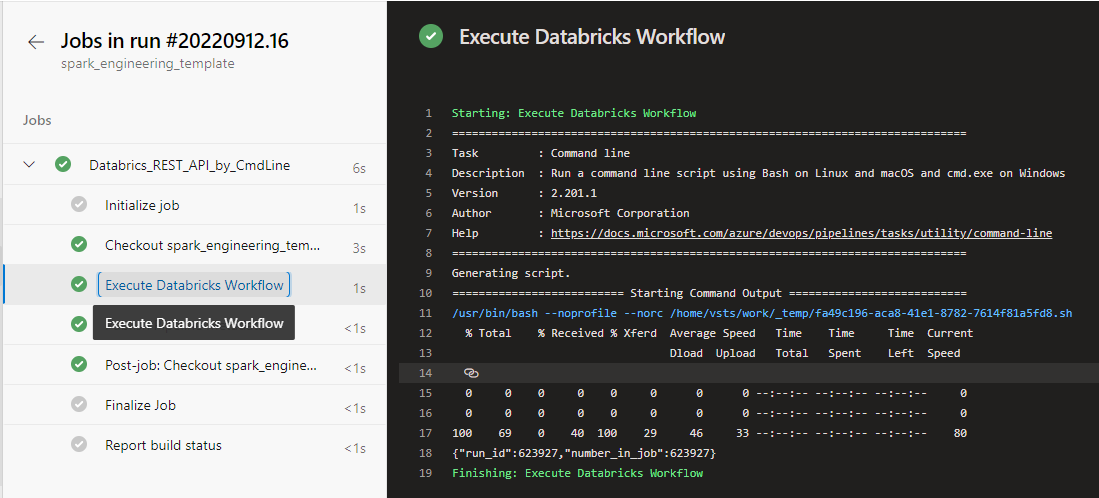Click the gray status icon beside Initialize job
The image size is (1099, 498).
pos(78,205)
